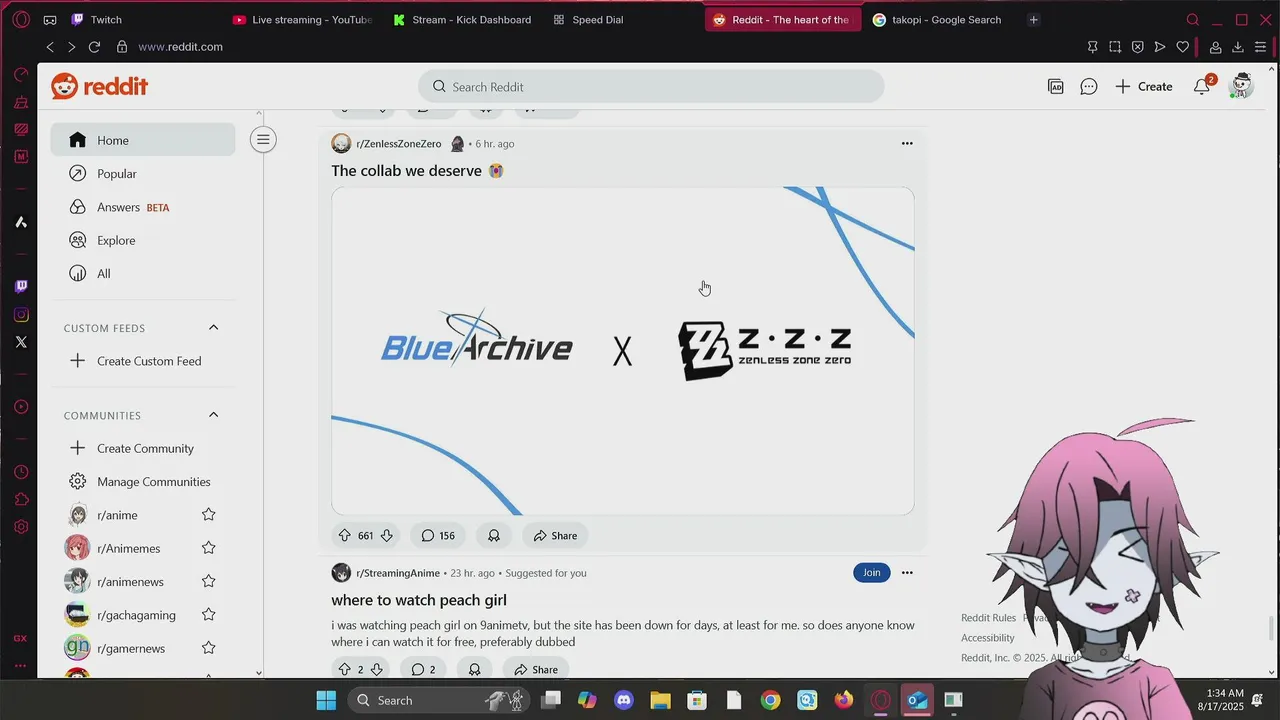The image size is (1280, 720).
Task: Open the r/gachagaming community
Action: tap(136, 615)
